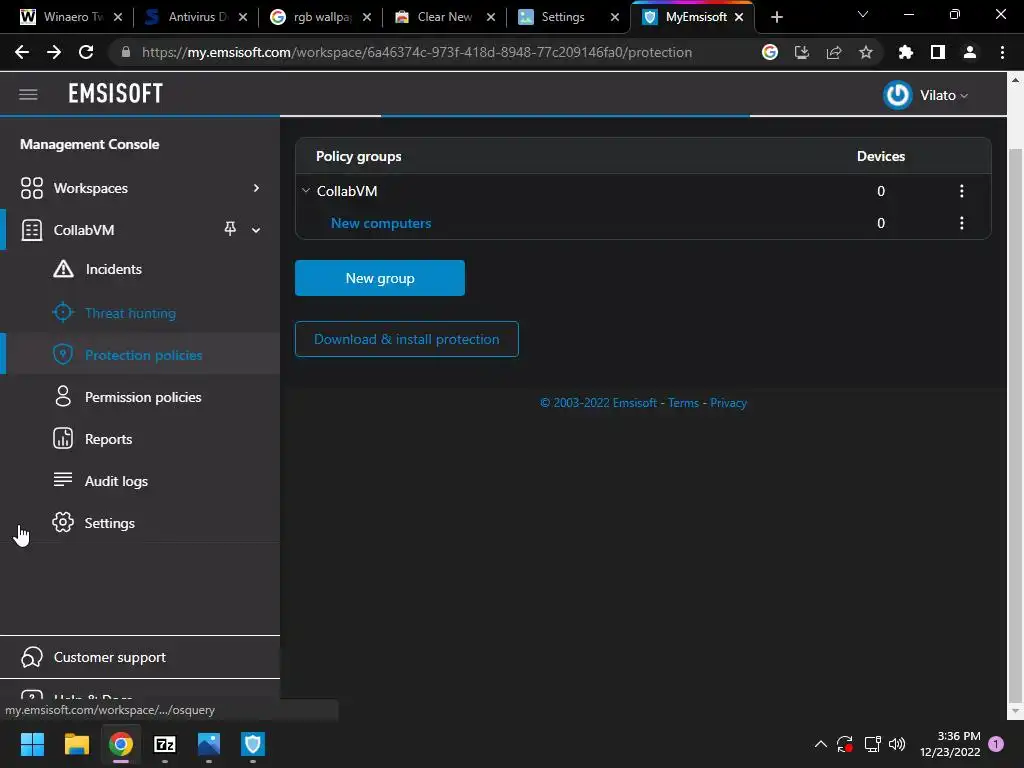This screenshot has height=768, width=1024.
Task: Switch to rgb wallpaper Google tab
Action: pos(320,17)
